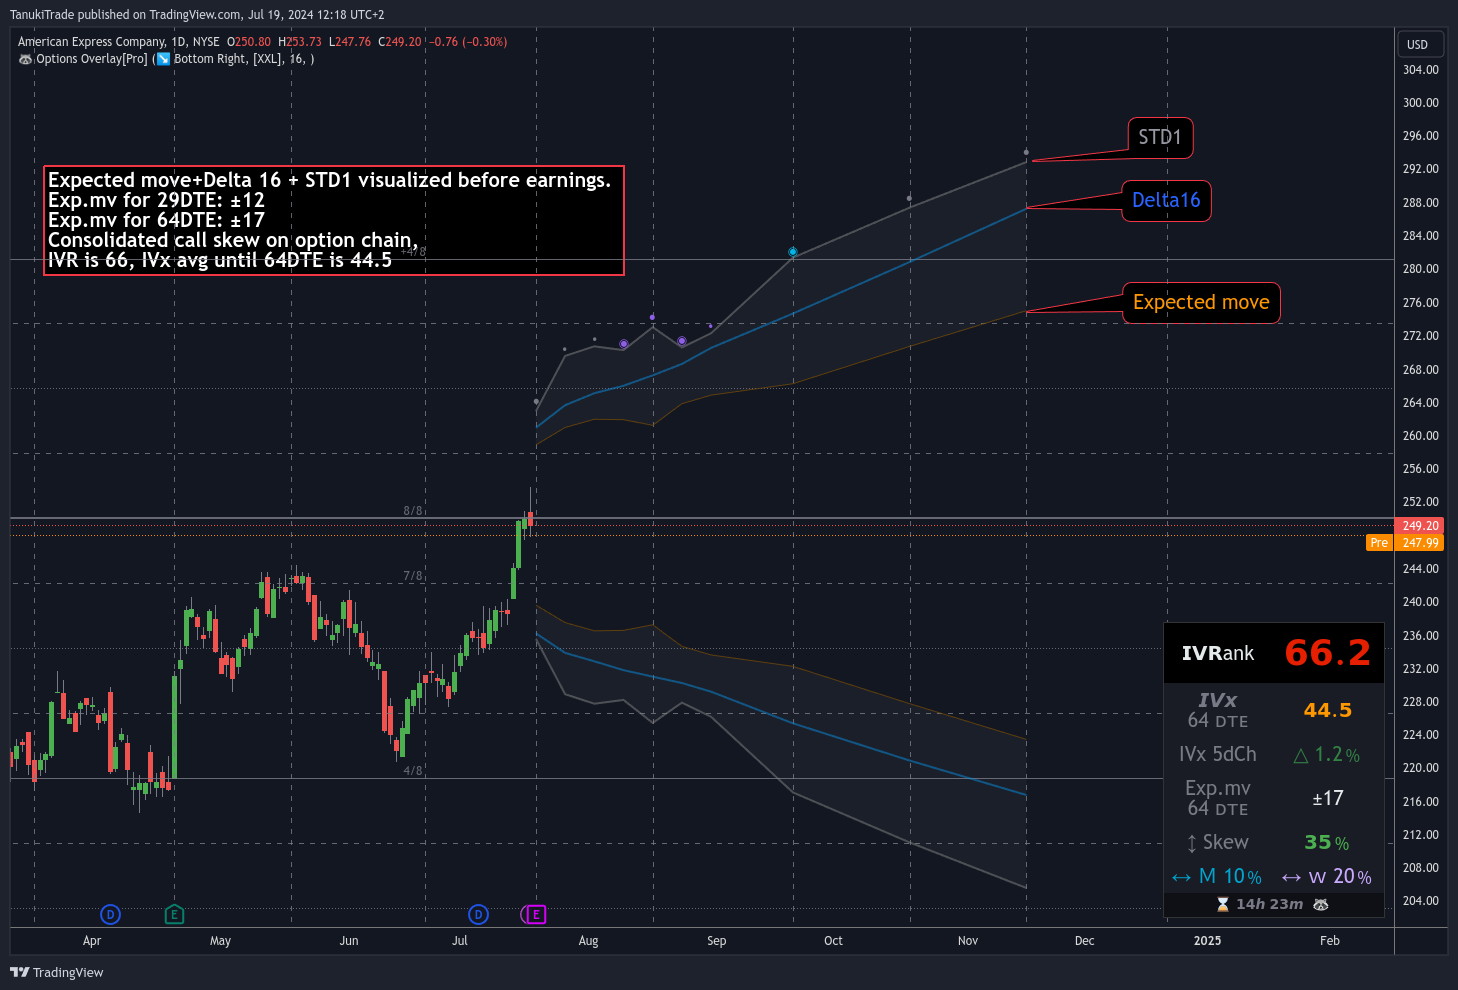Screen dimensions: 1458x990
Task: Click the Feb label on the time axis
Action: 1330,941
